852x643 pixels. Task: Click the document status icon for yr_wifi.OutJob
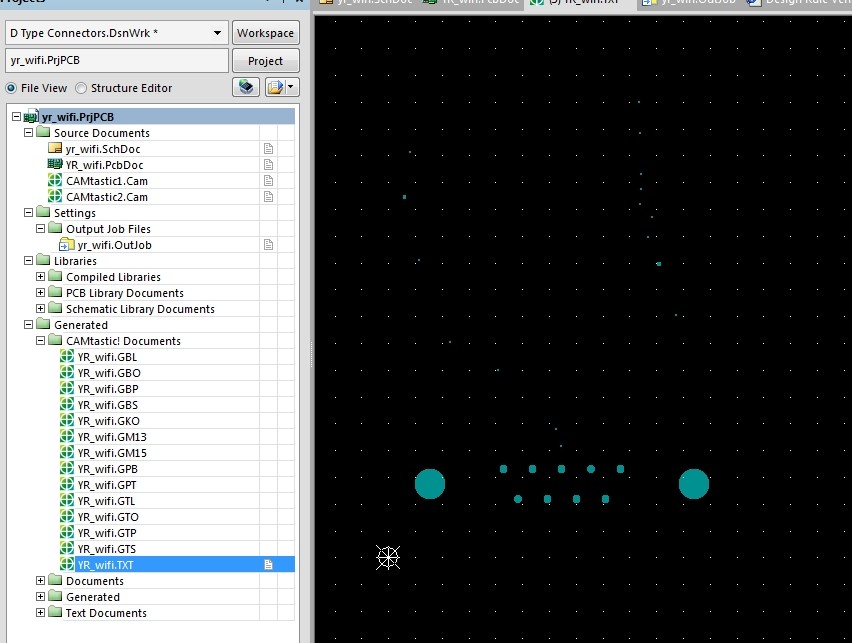pos(268,245)
